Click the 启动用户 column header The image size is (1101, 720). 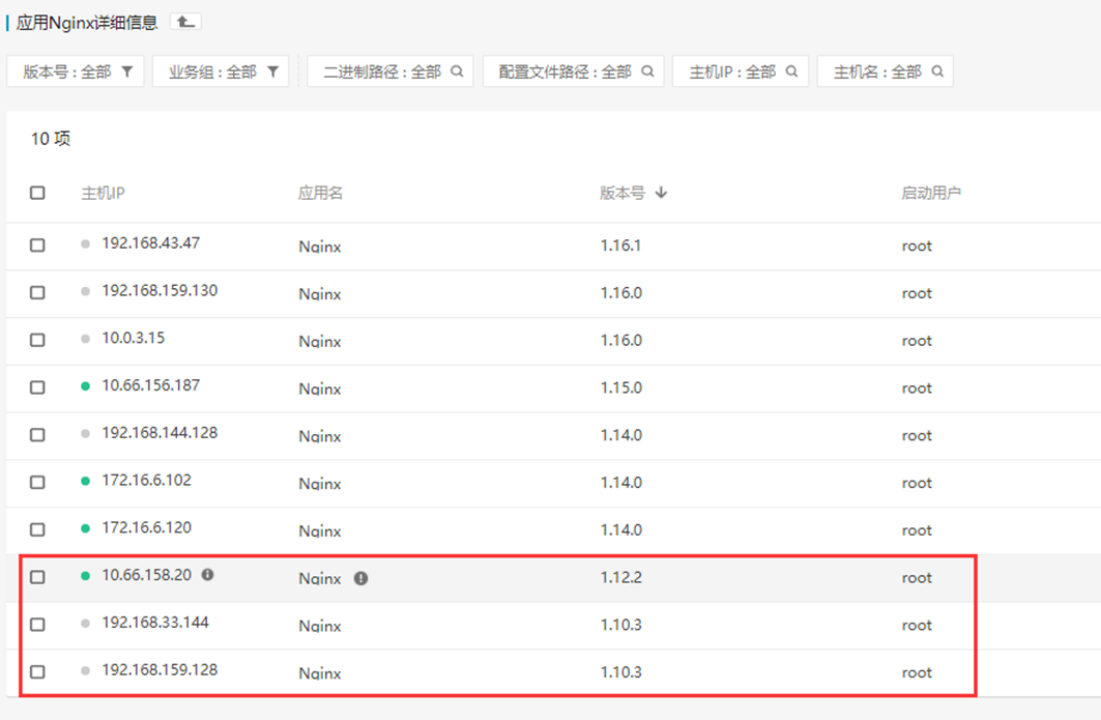click(x=930, y=193)
